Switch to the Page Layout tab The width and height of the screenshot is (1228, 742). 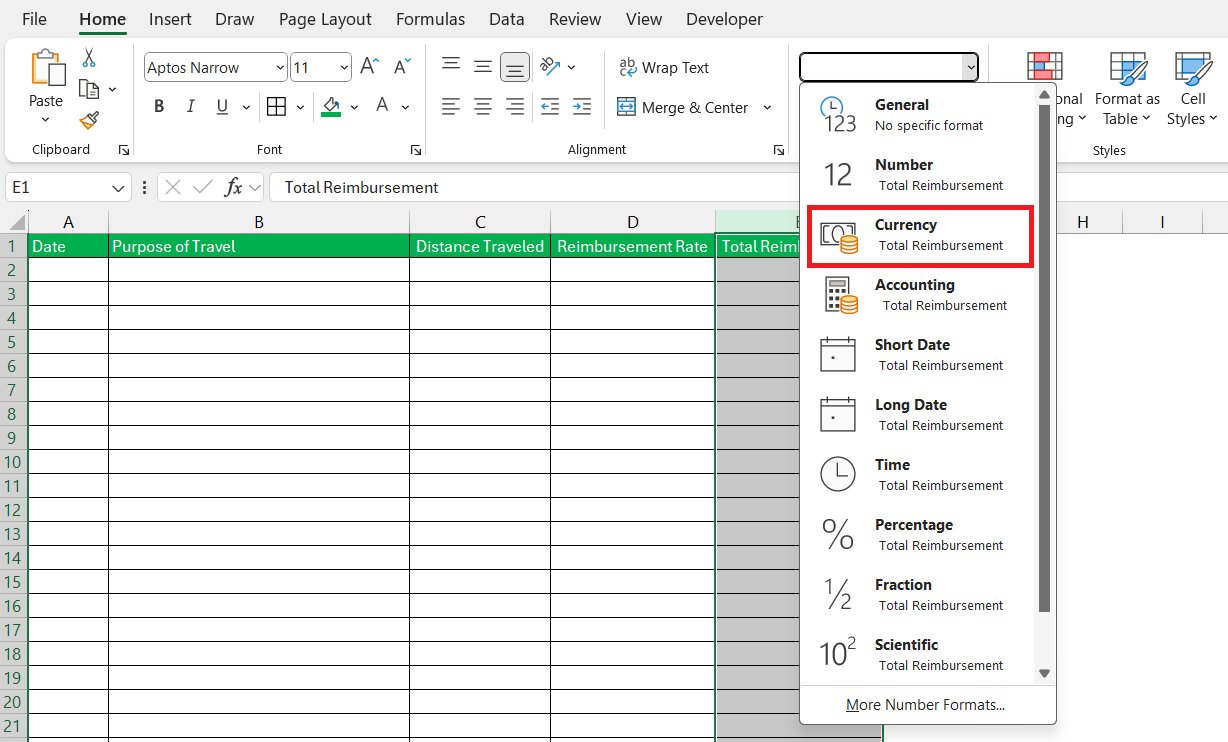[x=325, y=19]
